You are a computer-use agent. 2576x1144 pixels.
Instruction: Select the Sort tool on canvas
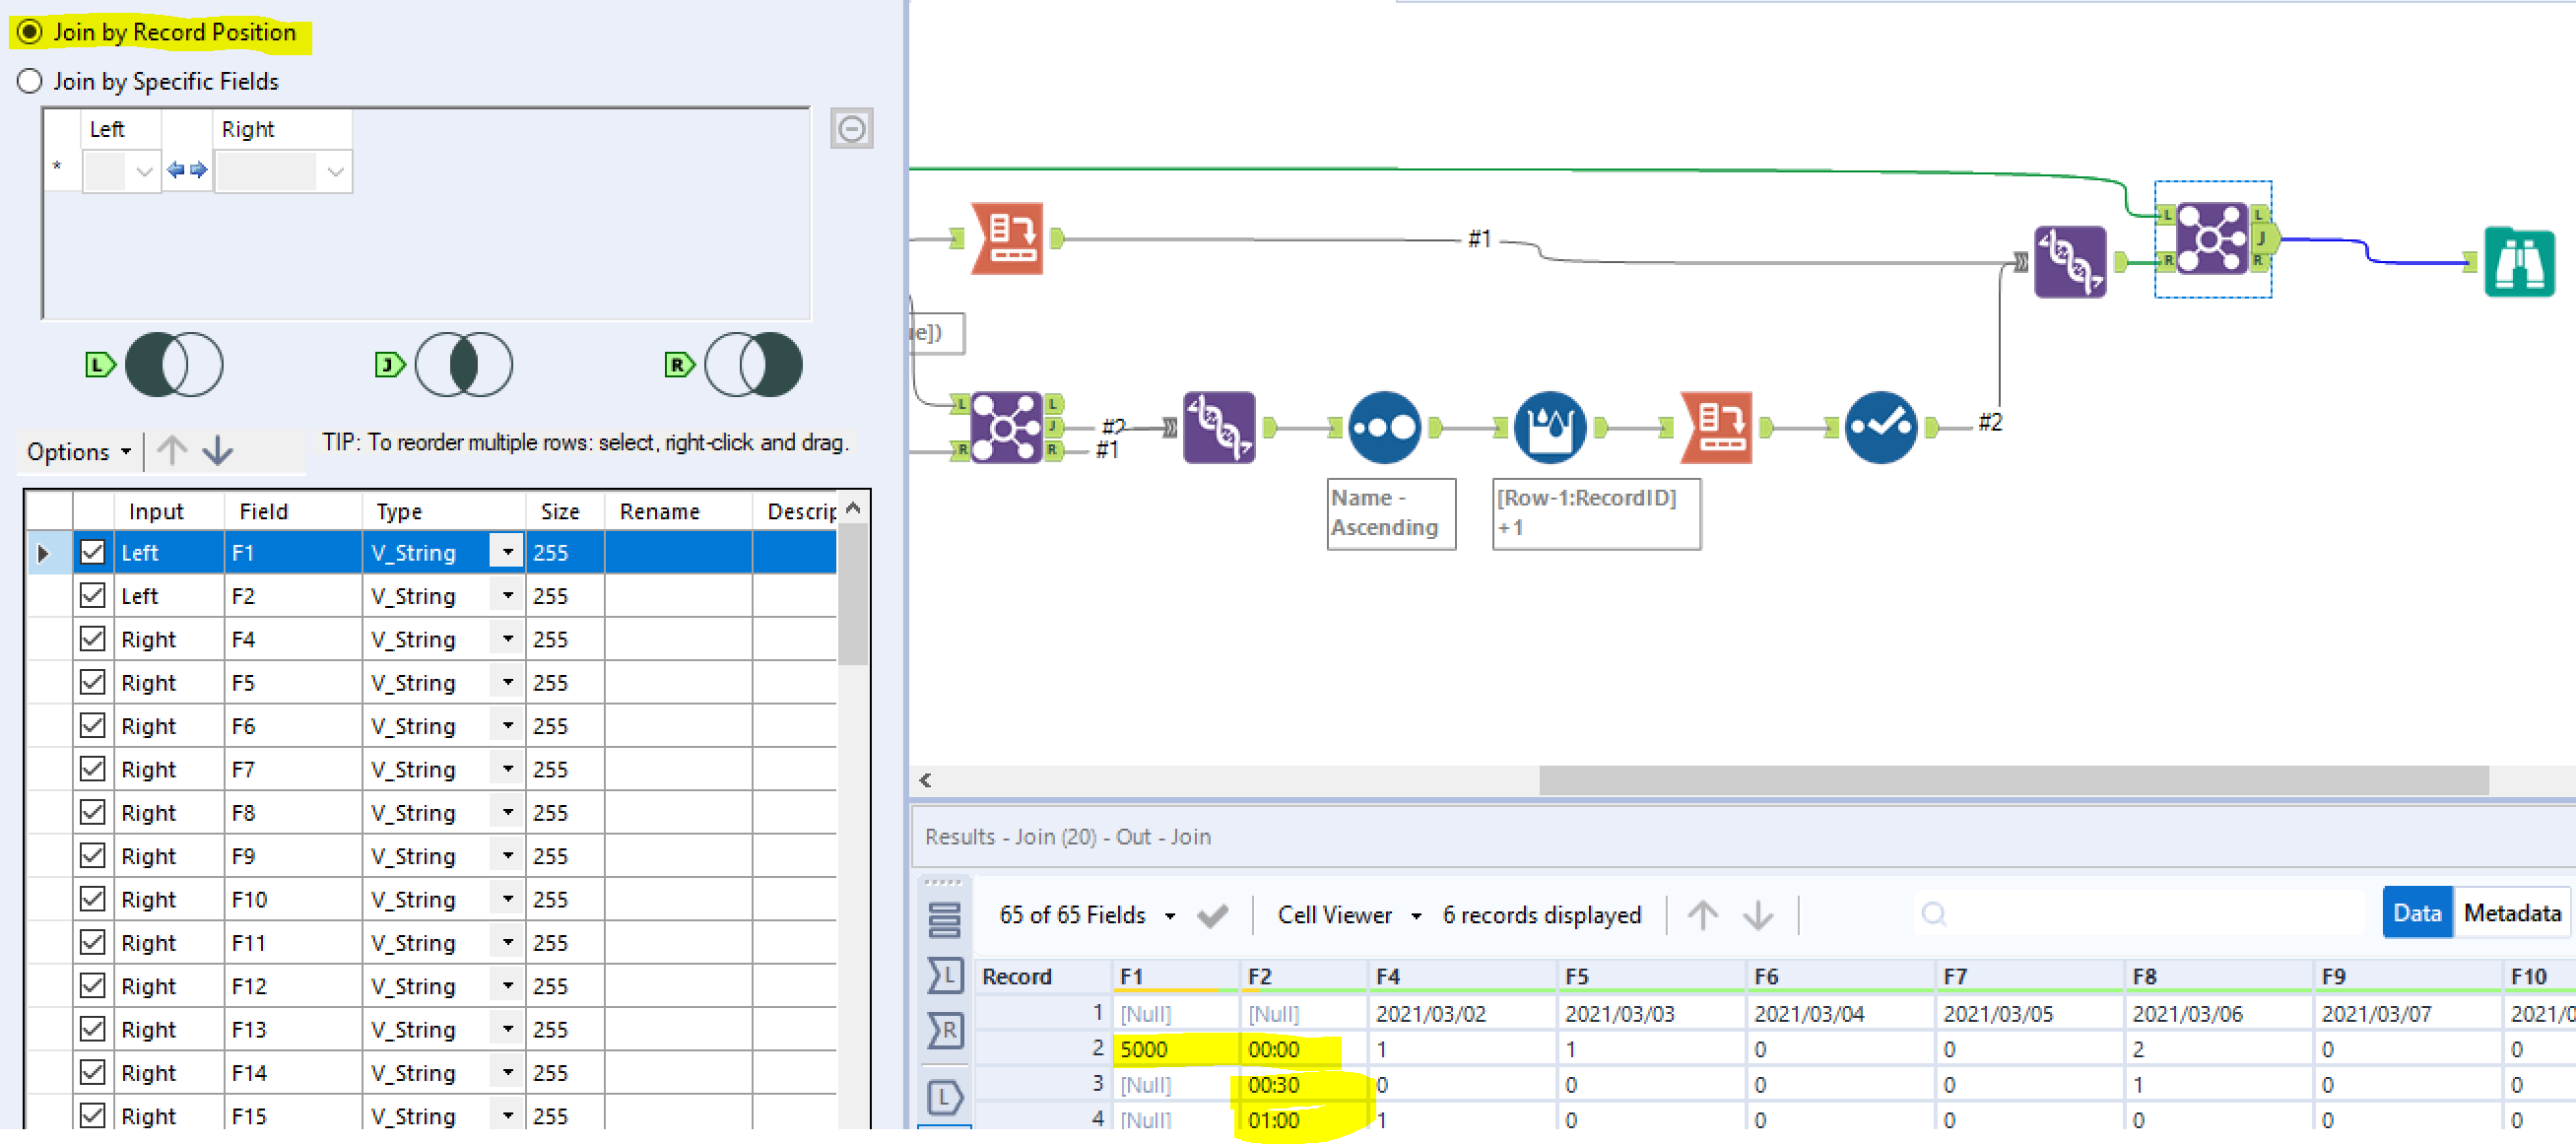(1384, 427)
